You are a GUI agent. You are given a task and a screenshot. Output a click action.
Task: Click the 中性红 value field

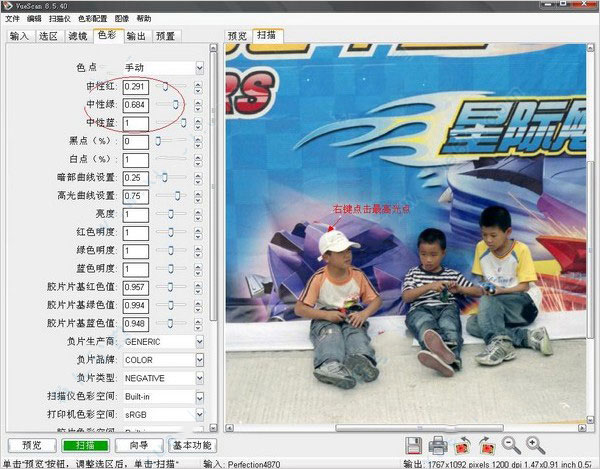pyautogui.click(x=135, y=87)
